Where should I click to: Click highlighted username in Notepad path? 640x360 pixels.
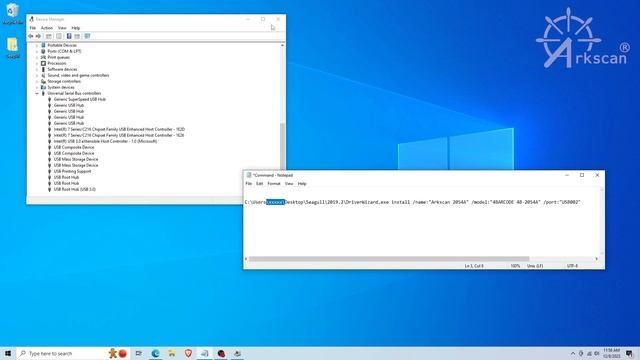275,202
